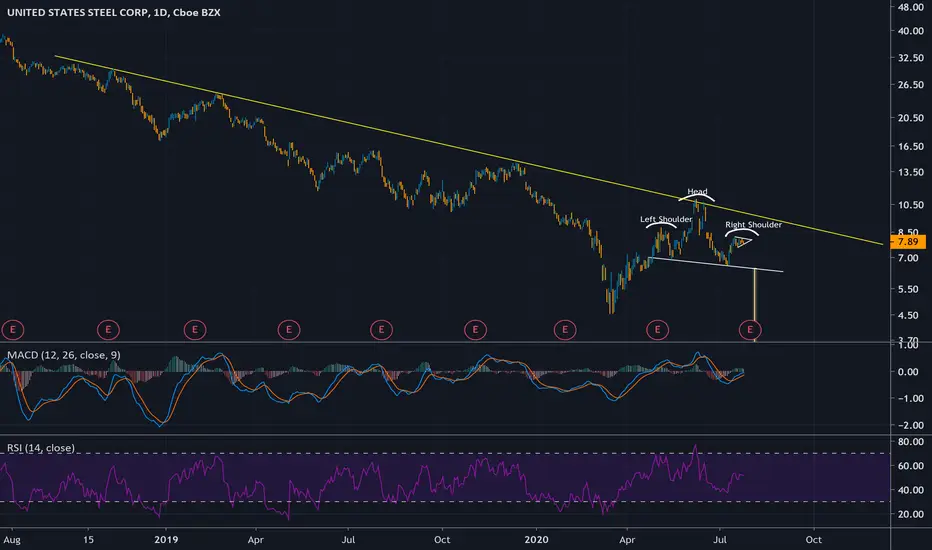Click the 2020 label on time axis
The image size is (932, 550).
(x=536, y=540)
